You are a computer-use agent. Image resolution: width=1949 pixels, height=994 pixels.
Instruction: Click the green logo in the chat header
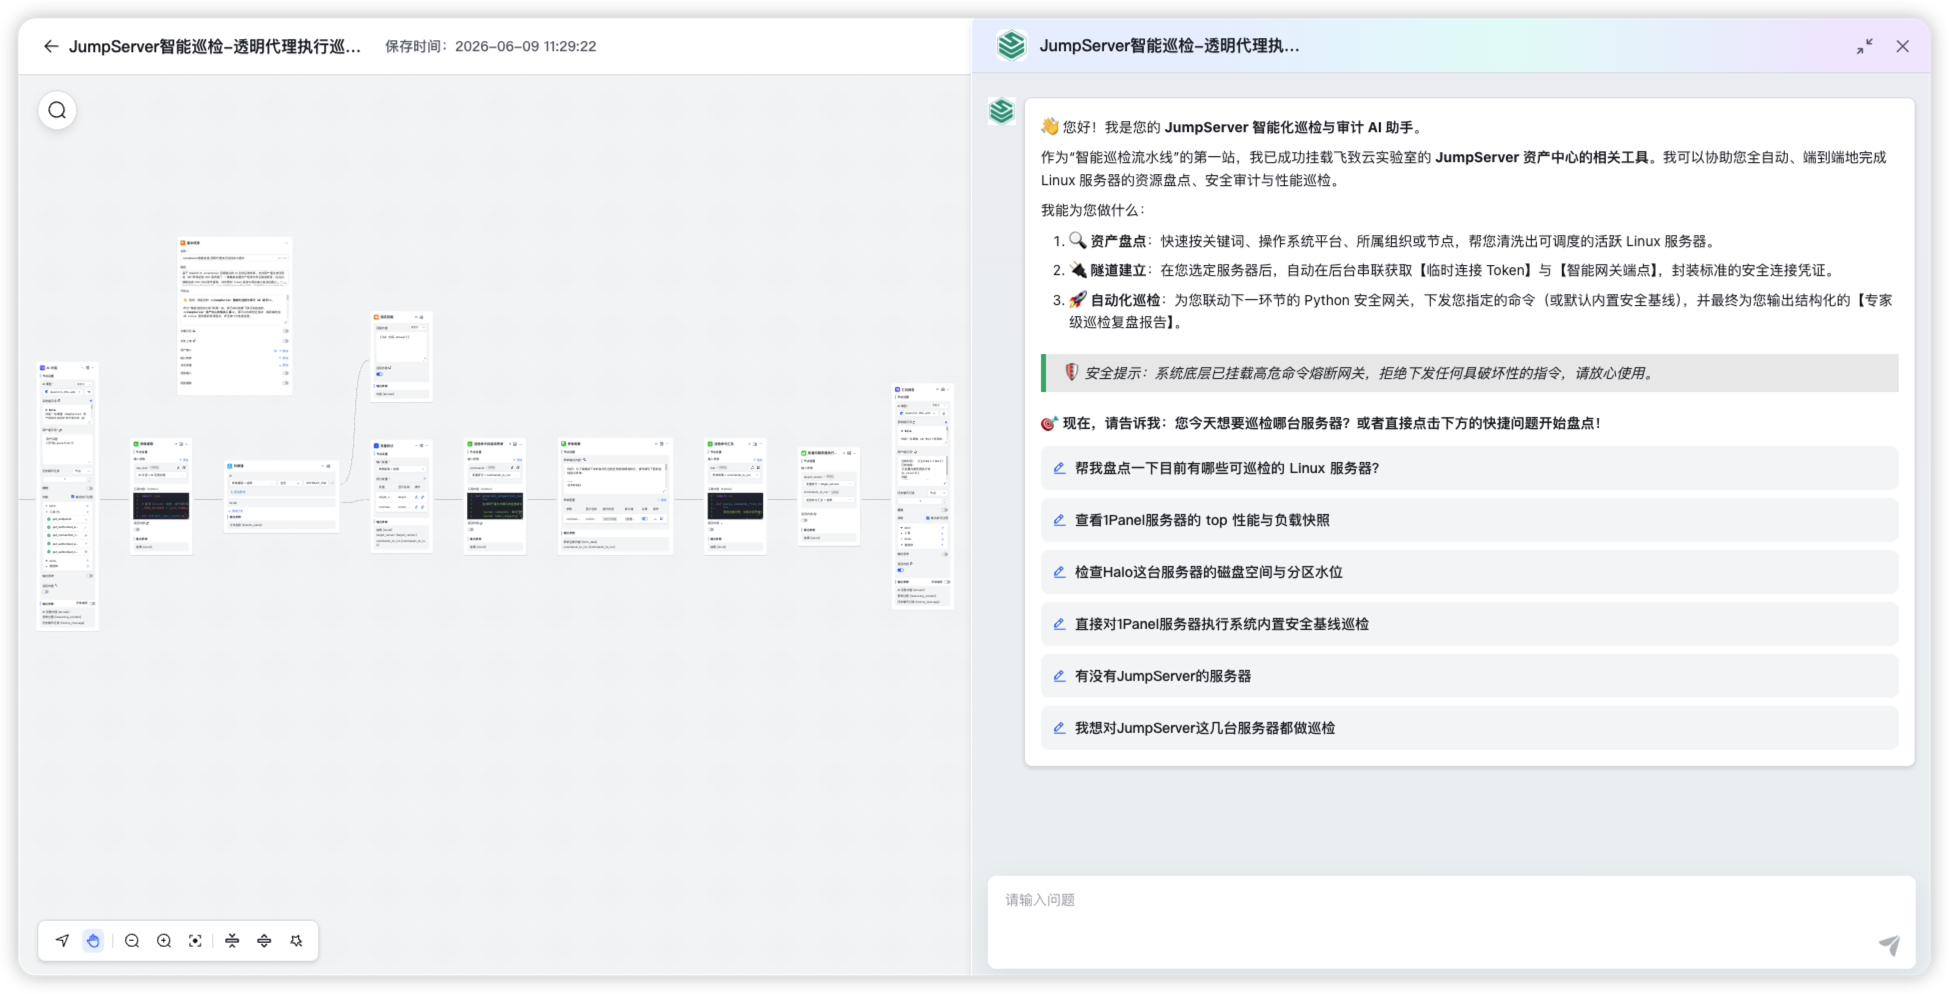click(x=1011, y=45)
